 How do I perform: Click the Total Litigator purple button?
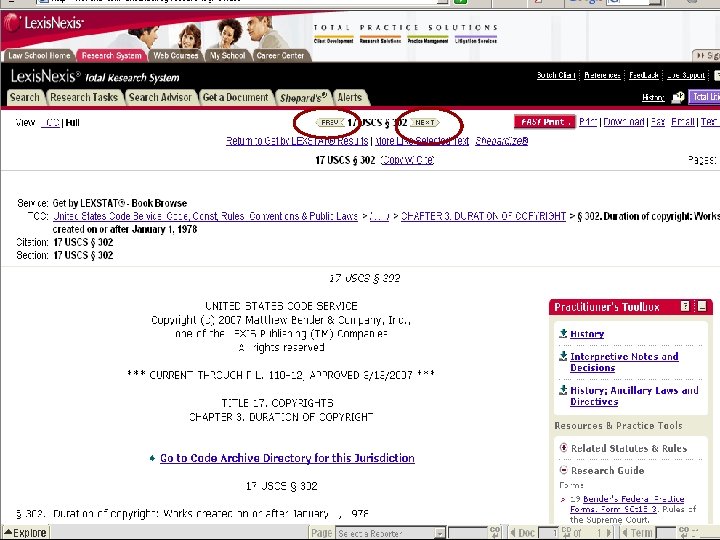[x=704, y=97]
